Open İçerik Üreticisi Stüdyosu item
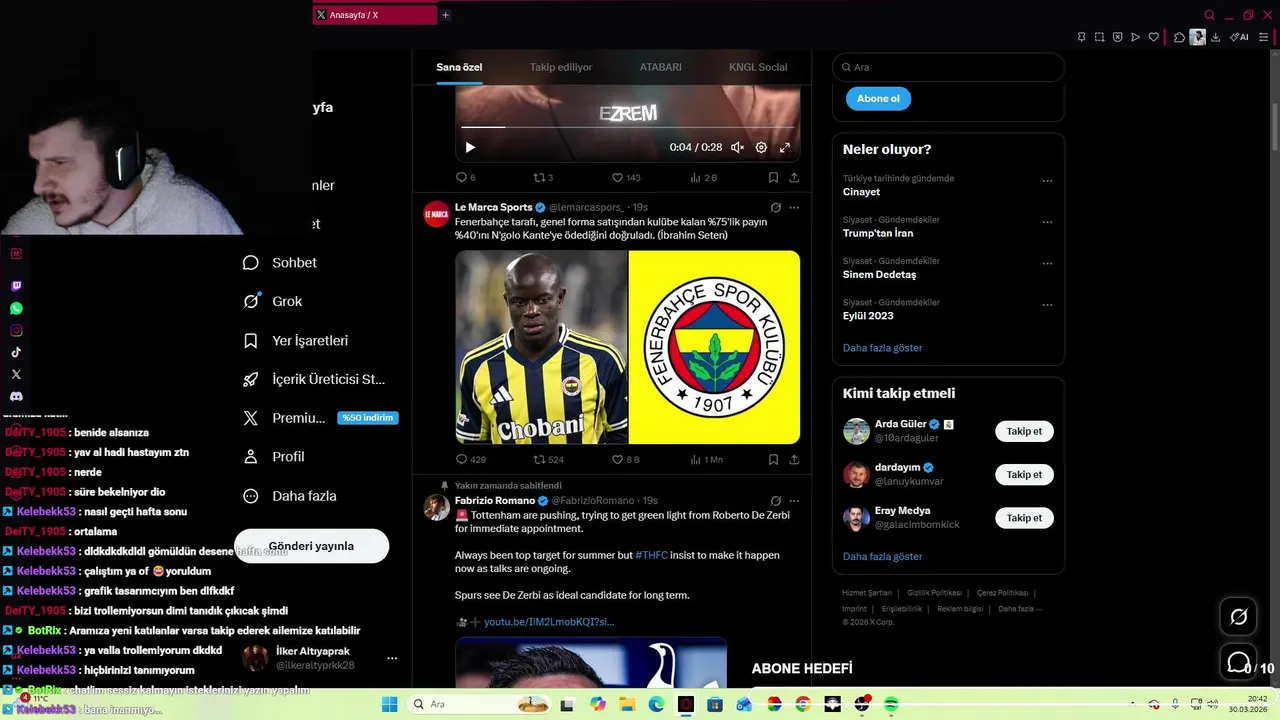 [314, 380]
